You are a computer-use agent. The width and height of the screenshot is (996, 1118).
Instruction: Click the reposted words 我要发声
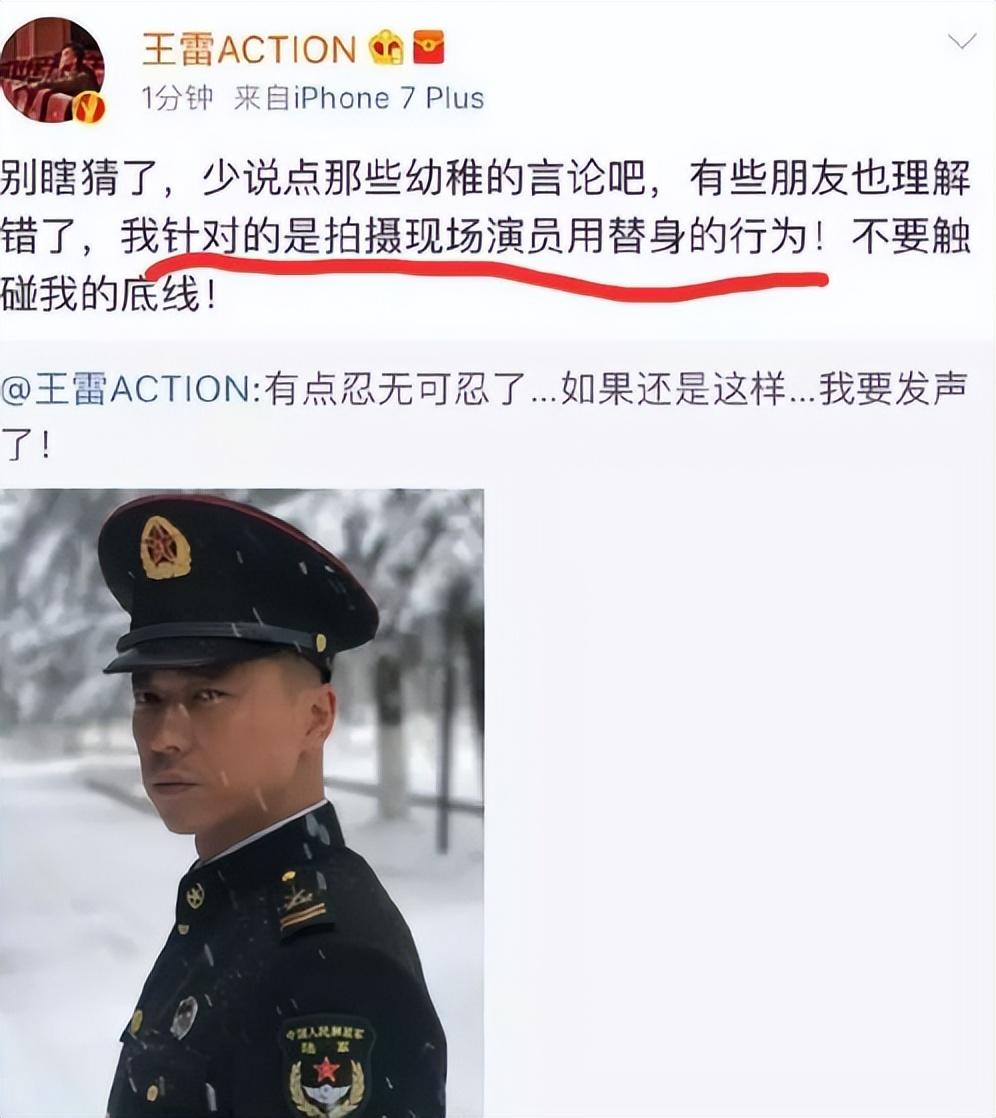click(x=893, y=389)
